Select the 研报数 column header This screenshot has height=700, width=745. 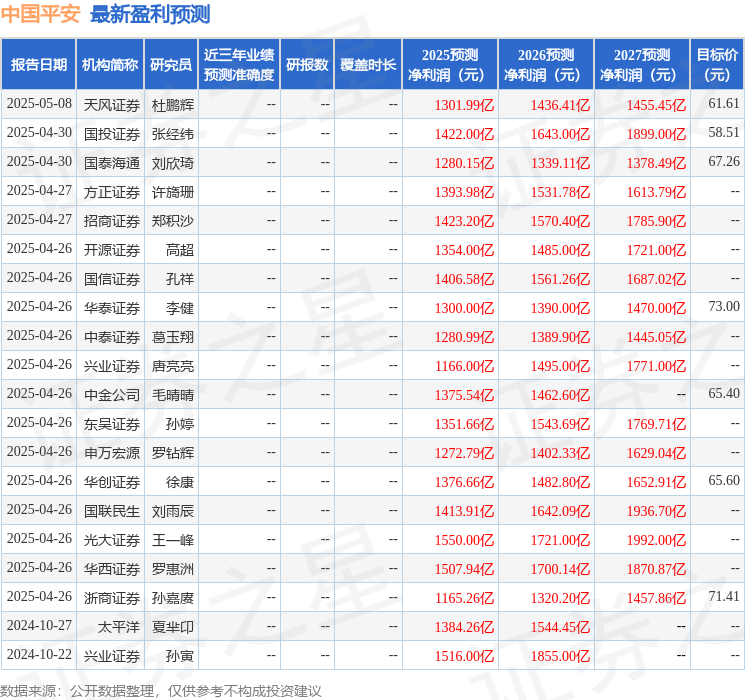[x=306, y=65]
